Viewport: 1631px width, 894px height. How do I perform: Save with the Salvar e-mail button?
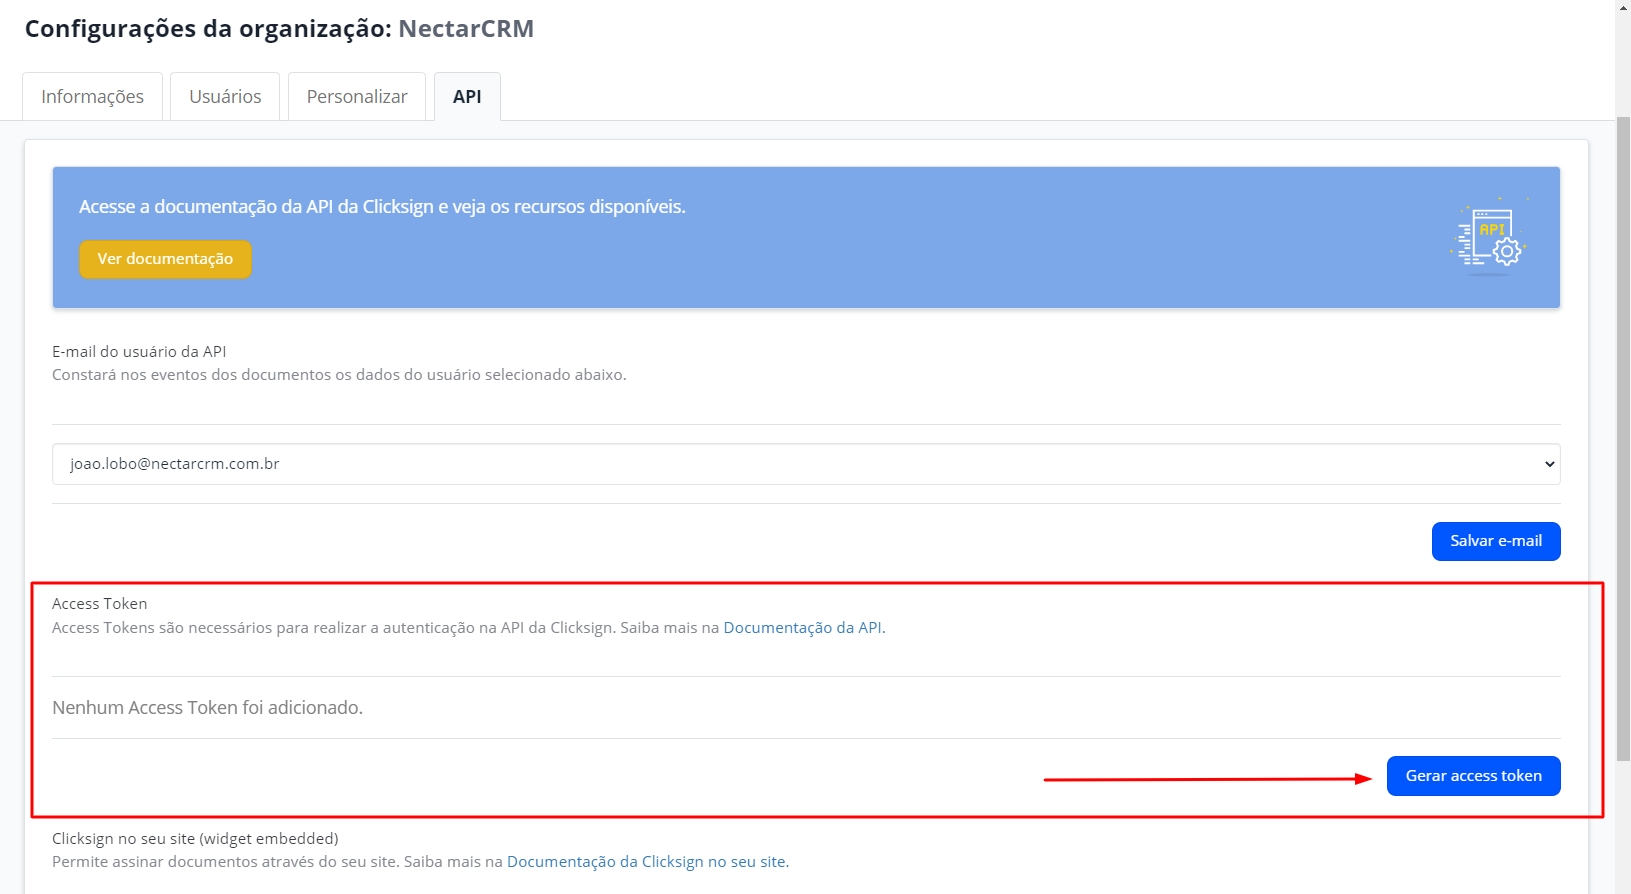[1496, 541]
